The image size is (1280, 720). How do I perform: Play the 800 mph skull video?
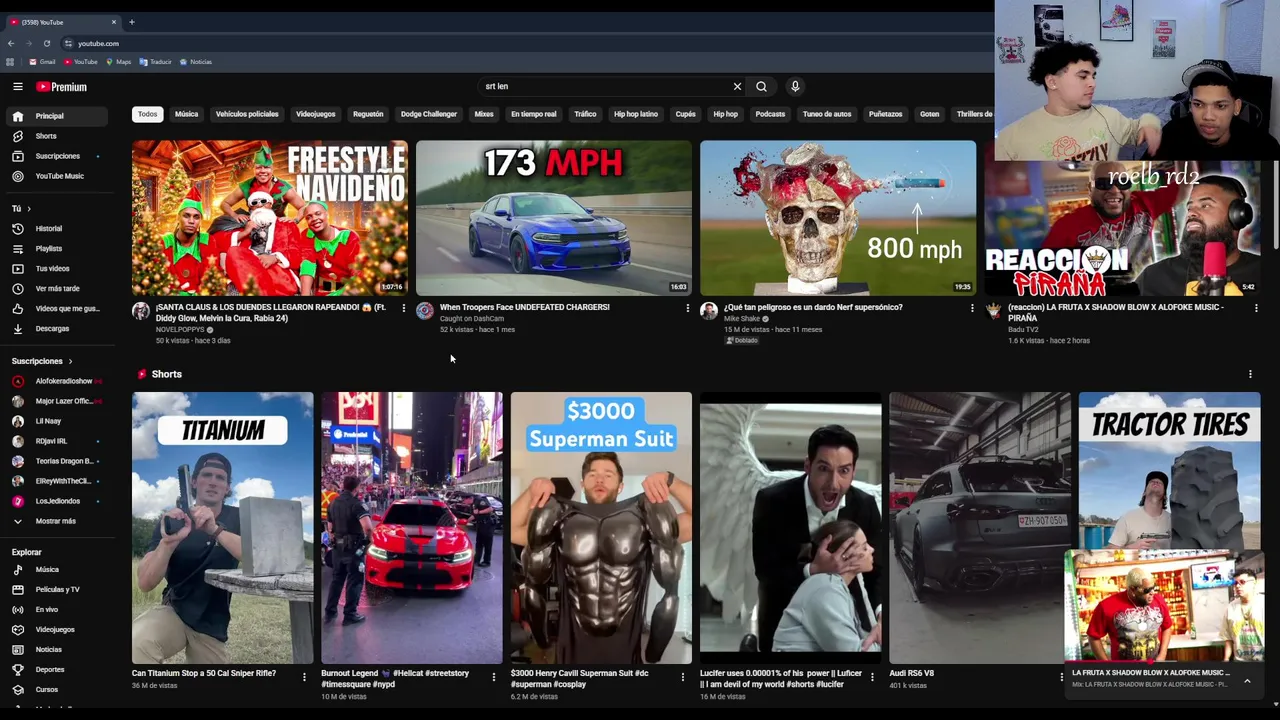point(837,217)
